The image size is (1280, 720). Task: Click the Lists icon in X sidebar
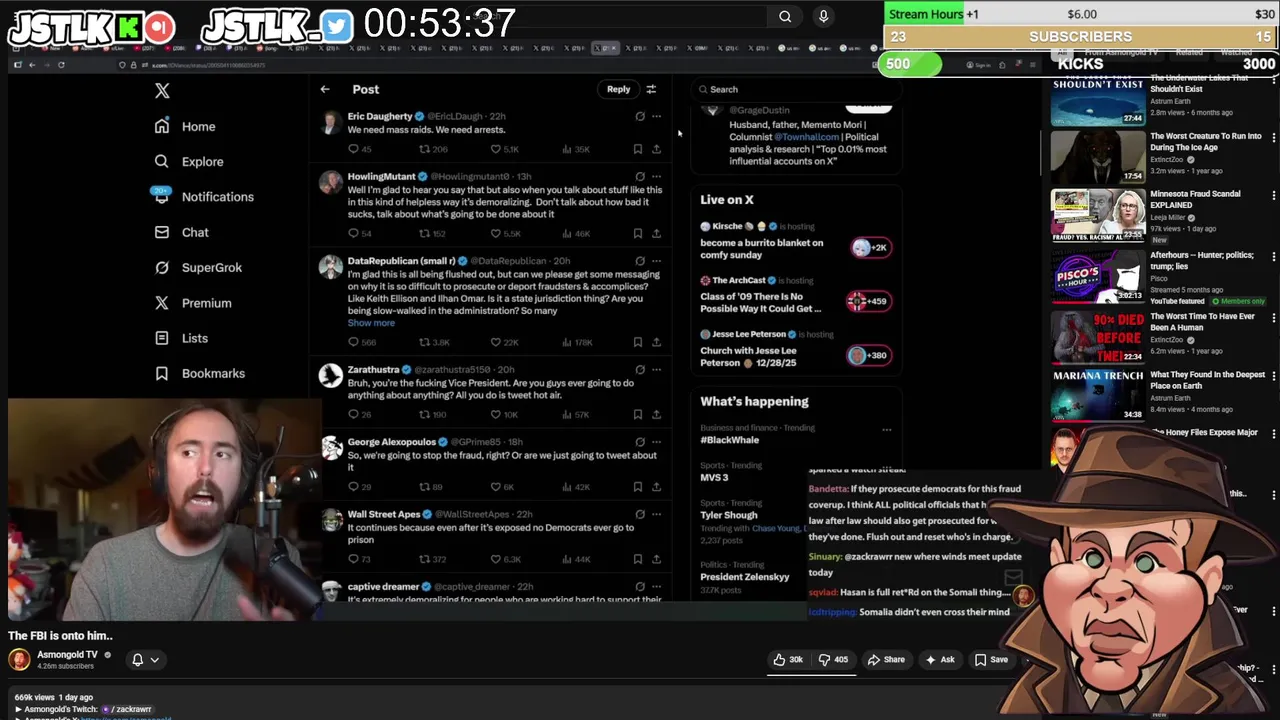(x=162, y=338)
